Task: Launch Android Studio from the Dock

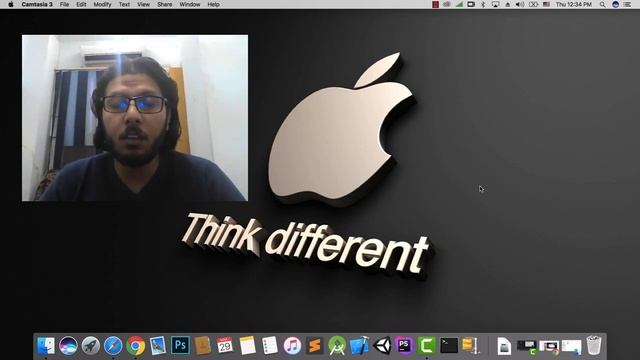Action: [337, 346]
